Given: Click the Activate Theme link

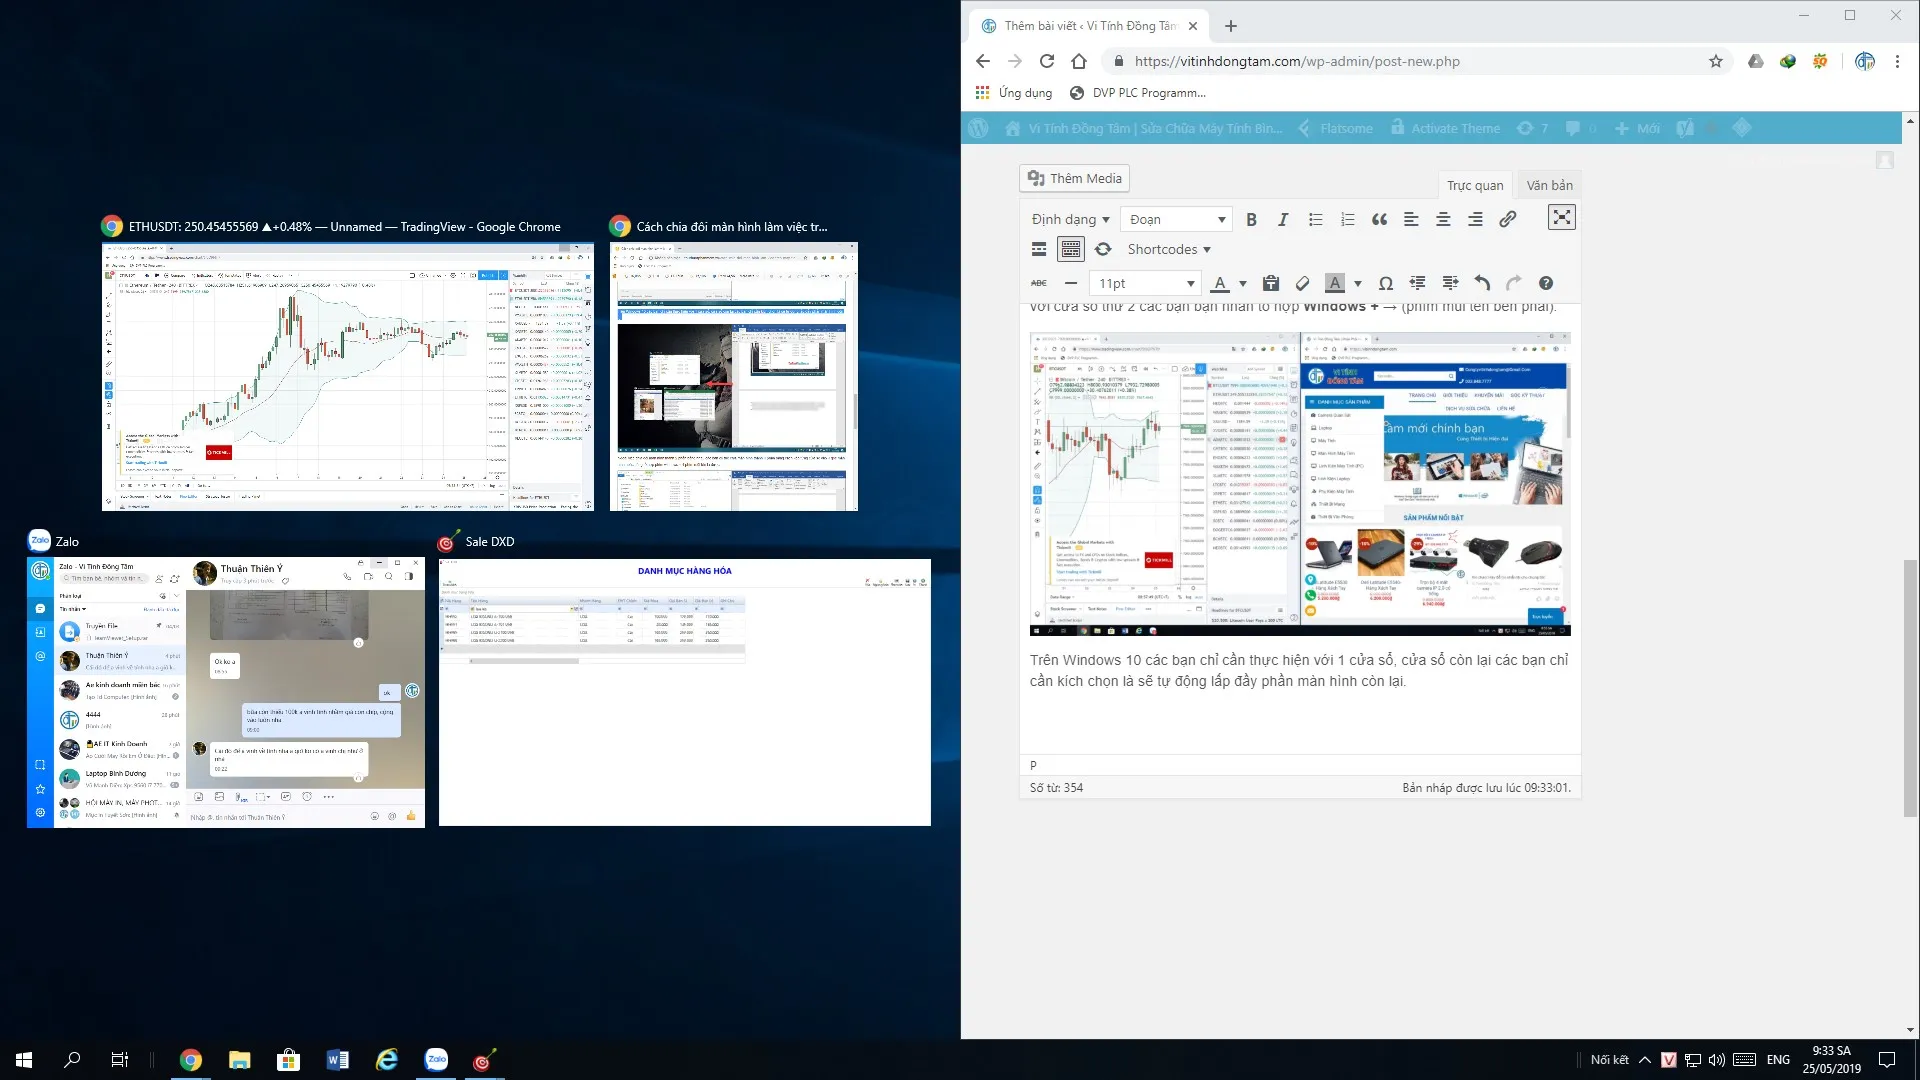Looking at the screenshot, I should coord(1455,128).
